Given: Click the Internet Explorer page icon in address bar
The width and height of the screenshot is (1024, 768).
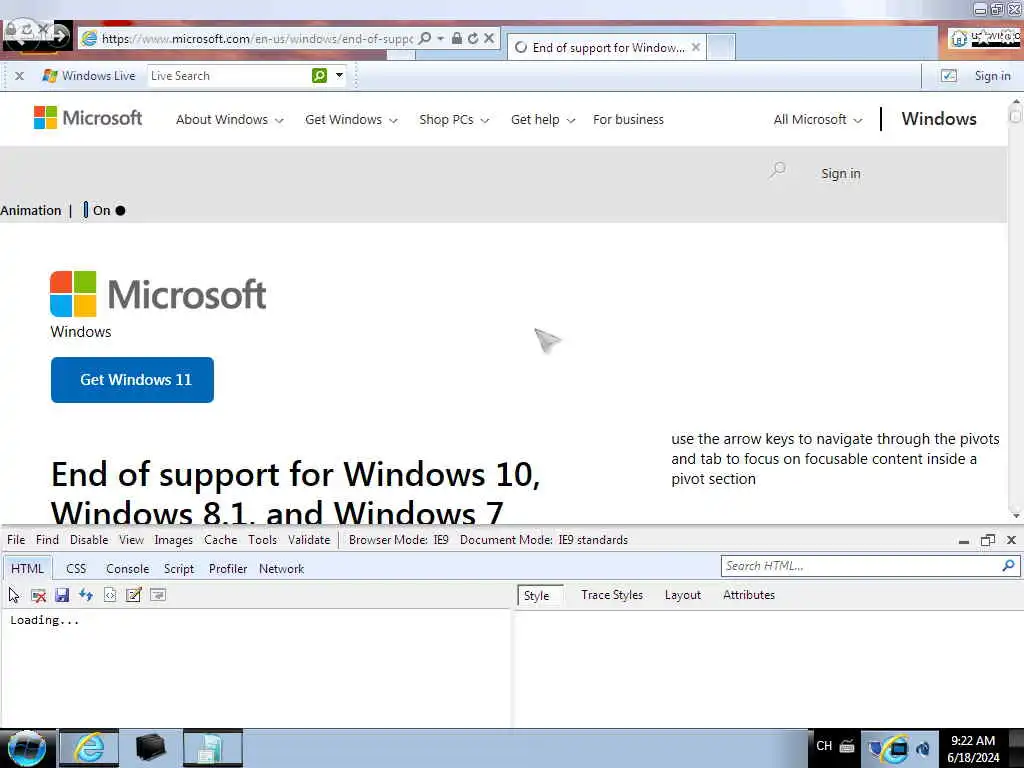Looking at the screenshot, I should click(x=89, y=39).
